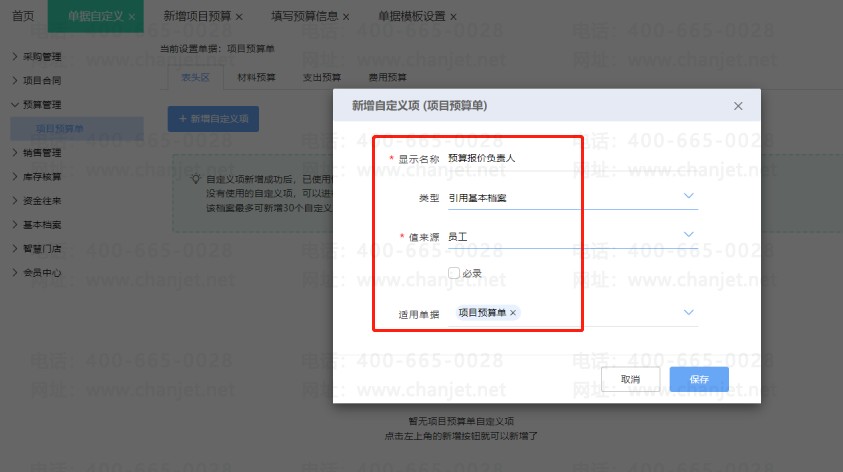Click the 取消 button

[630, 379]
